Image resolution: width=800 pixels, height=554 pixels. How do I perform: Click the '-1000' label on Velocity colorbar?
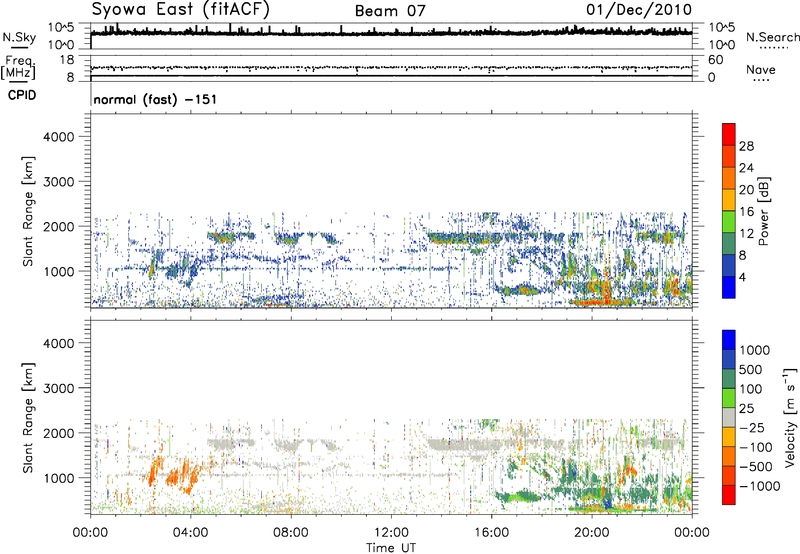(759, 486)
